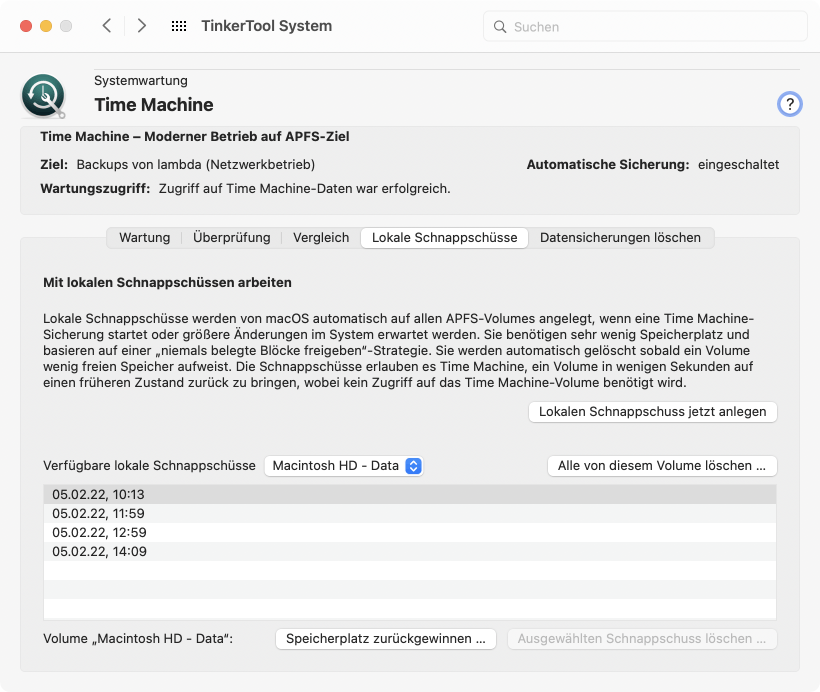Open the Datensicherungen löschen tab
The height and width of the screenshot is (692, 820).
[620, 237]
